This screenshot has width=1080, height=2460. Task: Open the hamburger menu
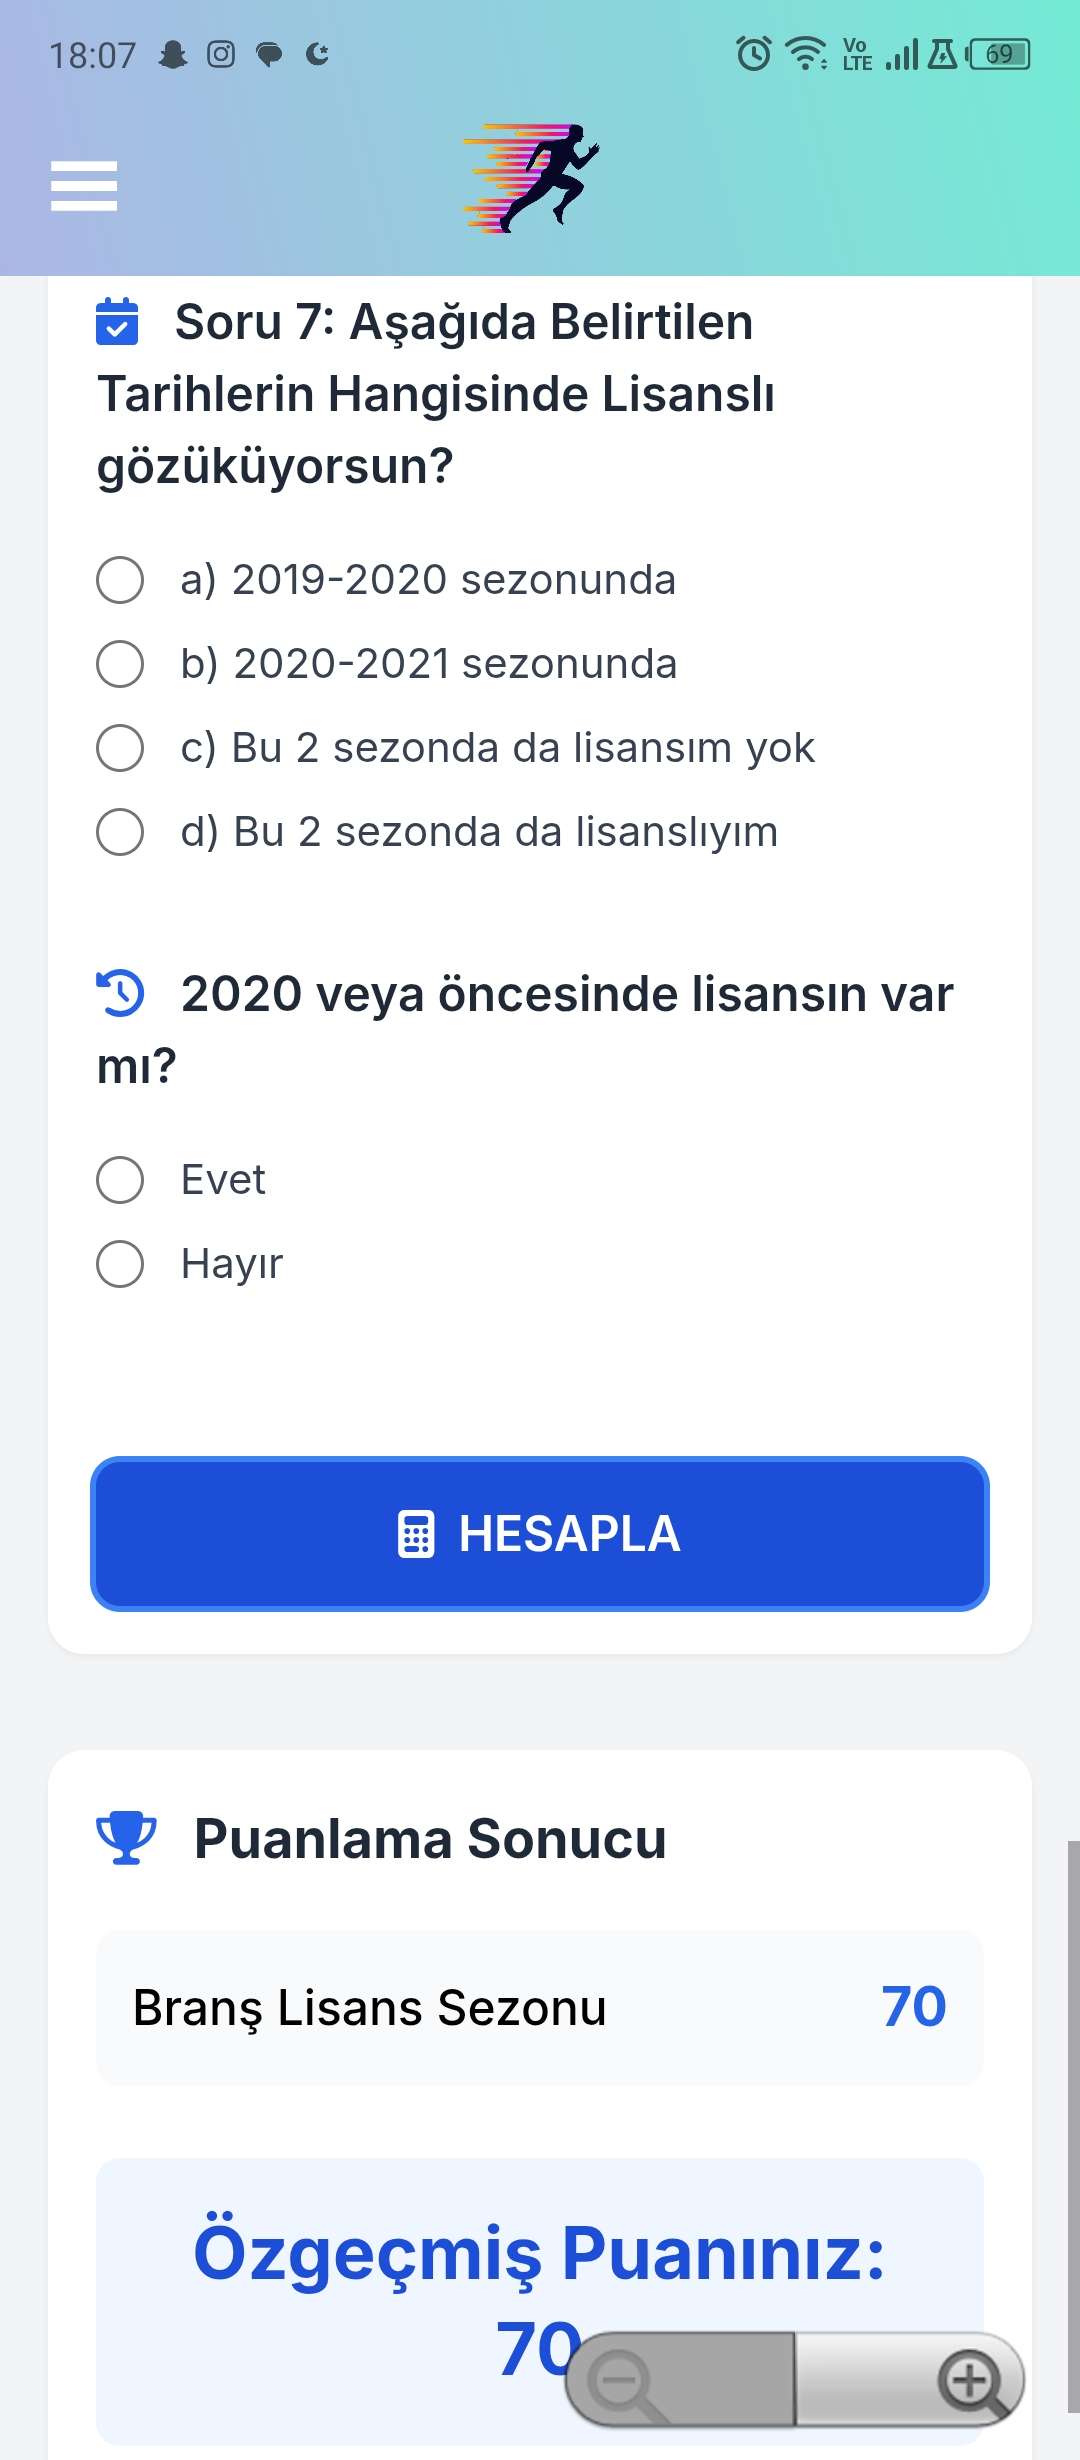(x=84, y=186)
